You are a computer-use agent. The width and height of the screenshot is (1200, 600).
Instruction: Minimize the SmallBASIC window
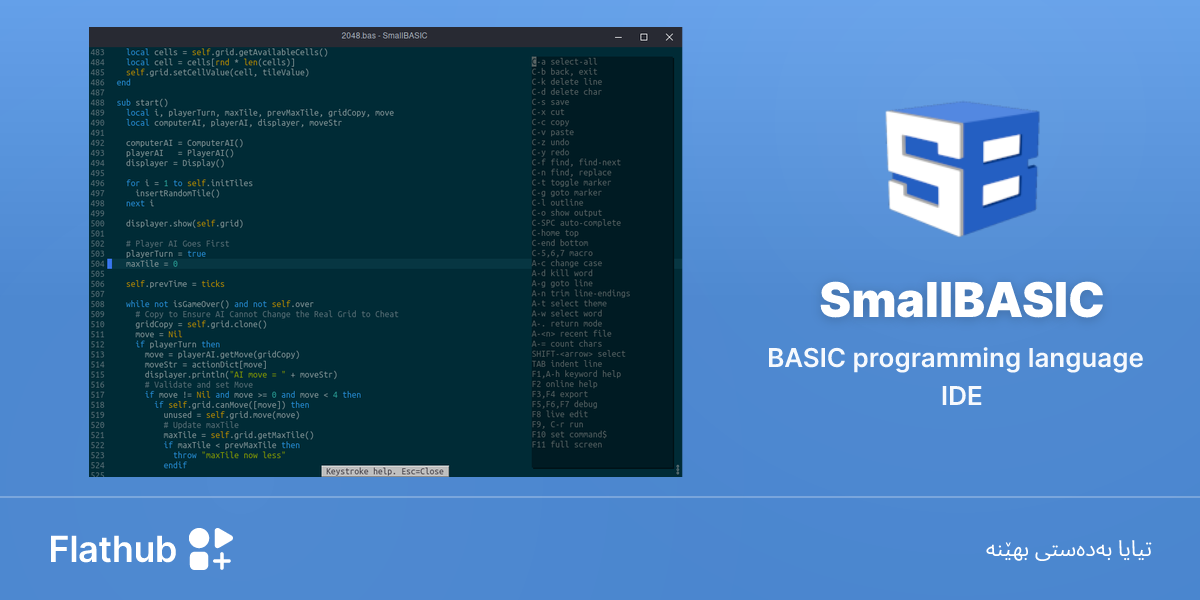617,36
